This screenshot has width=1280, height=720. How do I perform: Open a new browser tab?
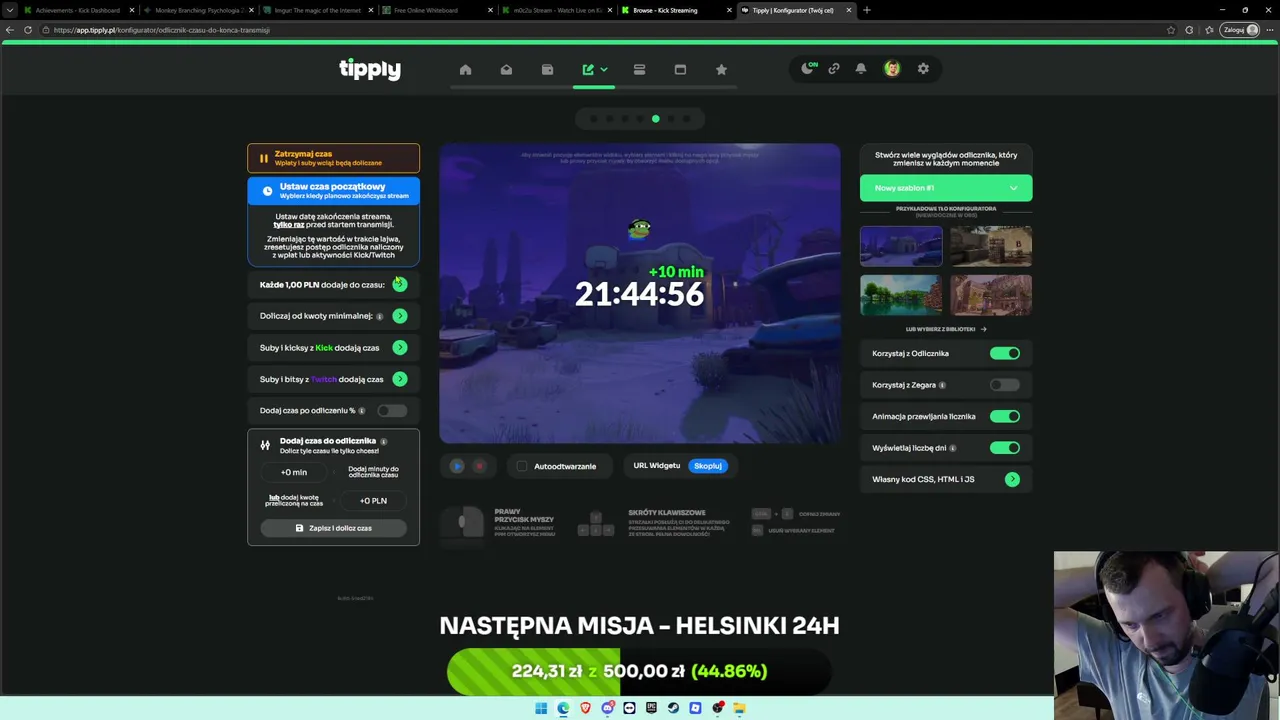click(866, 10)
